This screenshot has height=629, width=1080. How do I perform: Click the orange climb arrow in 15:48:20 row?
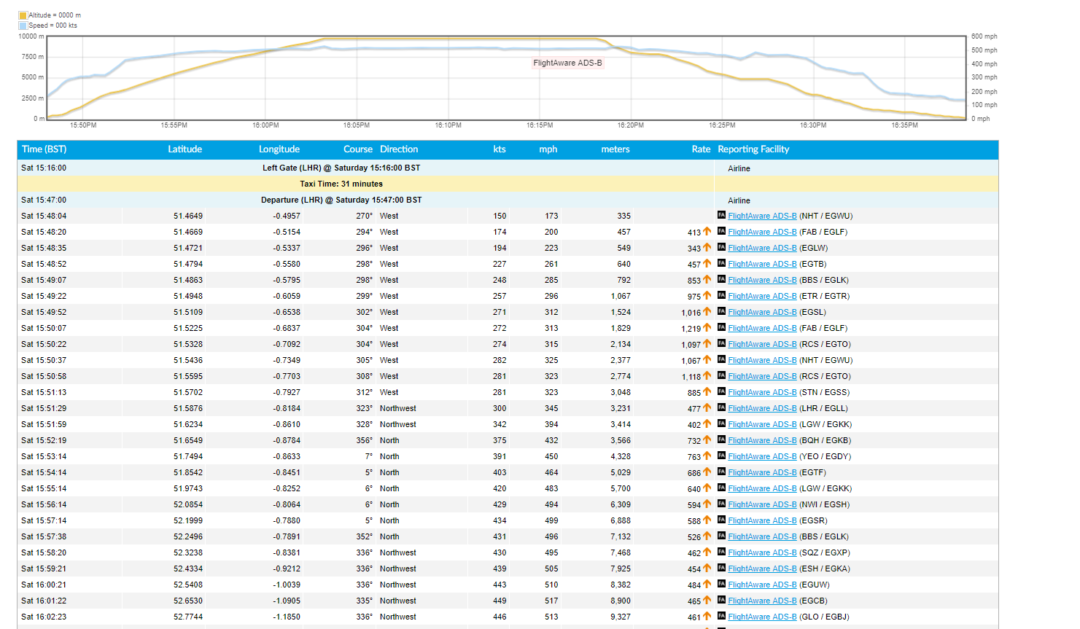[x=707, y=232]
